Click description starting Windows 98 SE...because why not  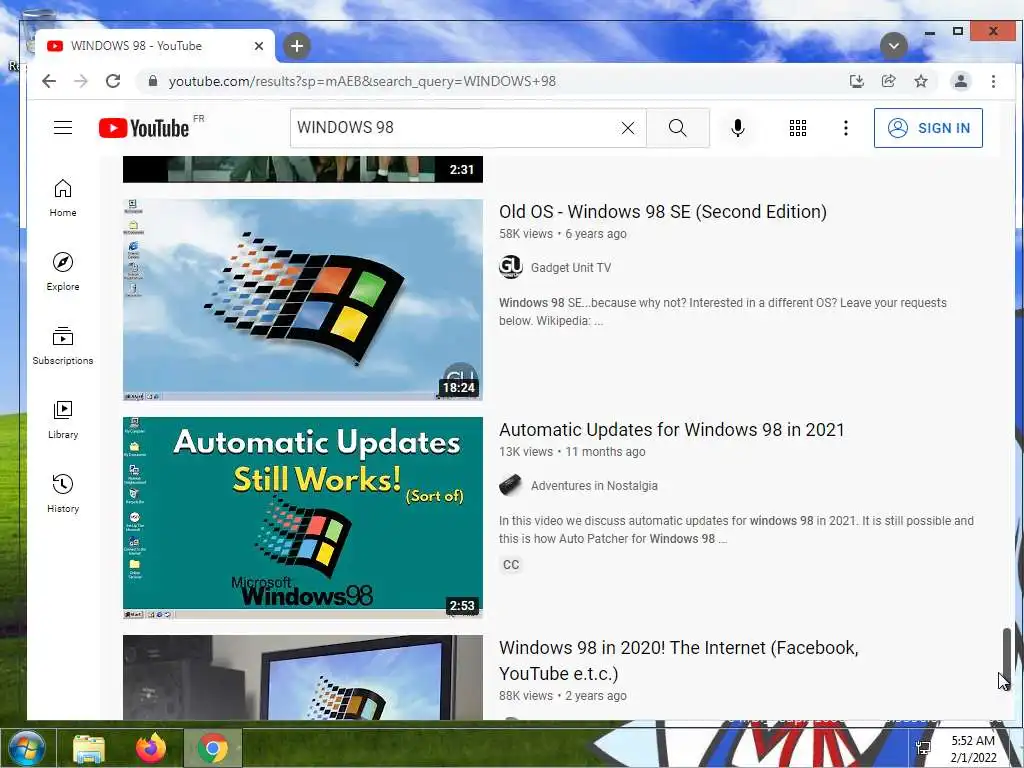click(x=723, y=312)
